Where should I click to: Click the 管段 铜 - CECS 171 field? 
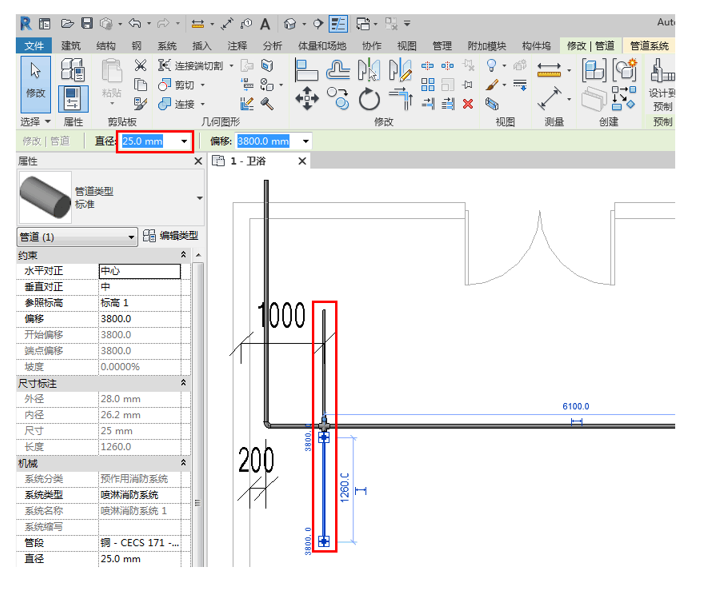point(140,542)
